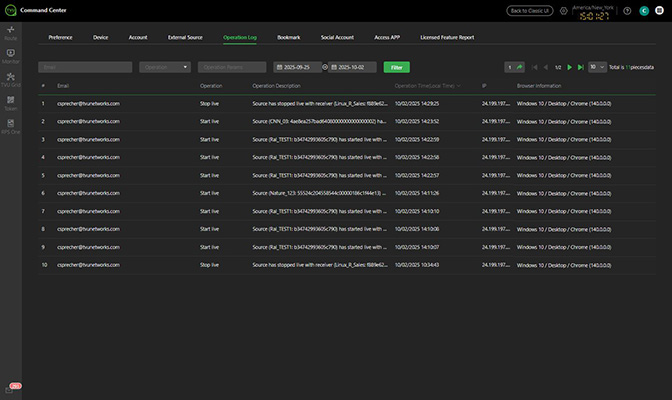Open the start date picker 2025-09-25
This screenshot has height=400, width=672.
(x=297, y=67)
